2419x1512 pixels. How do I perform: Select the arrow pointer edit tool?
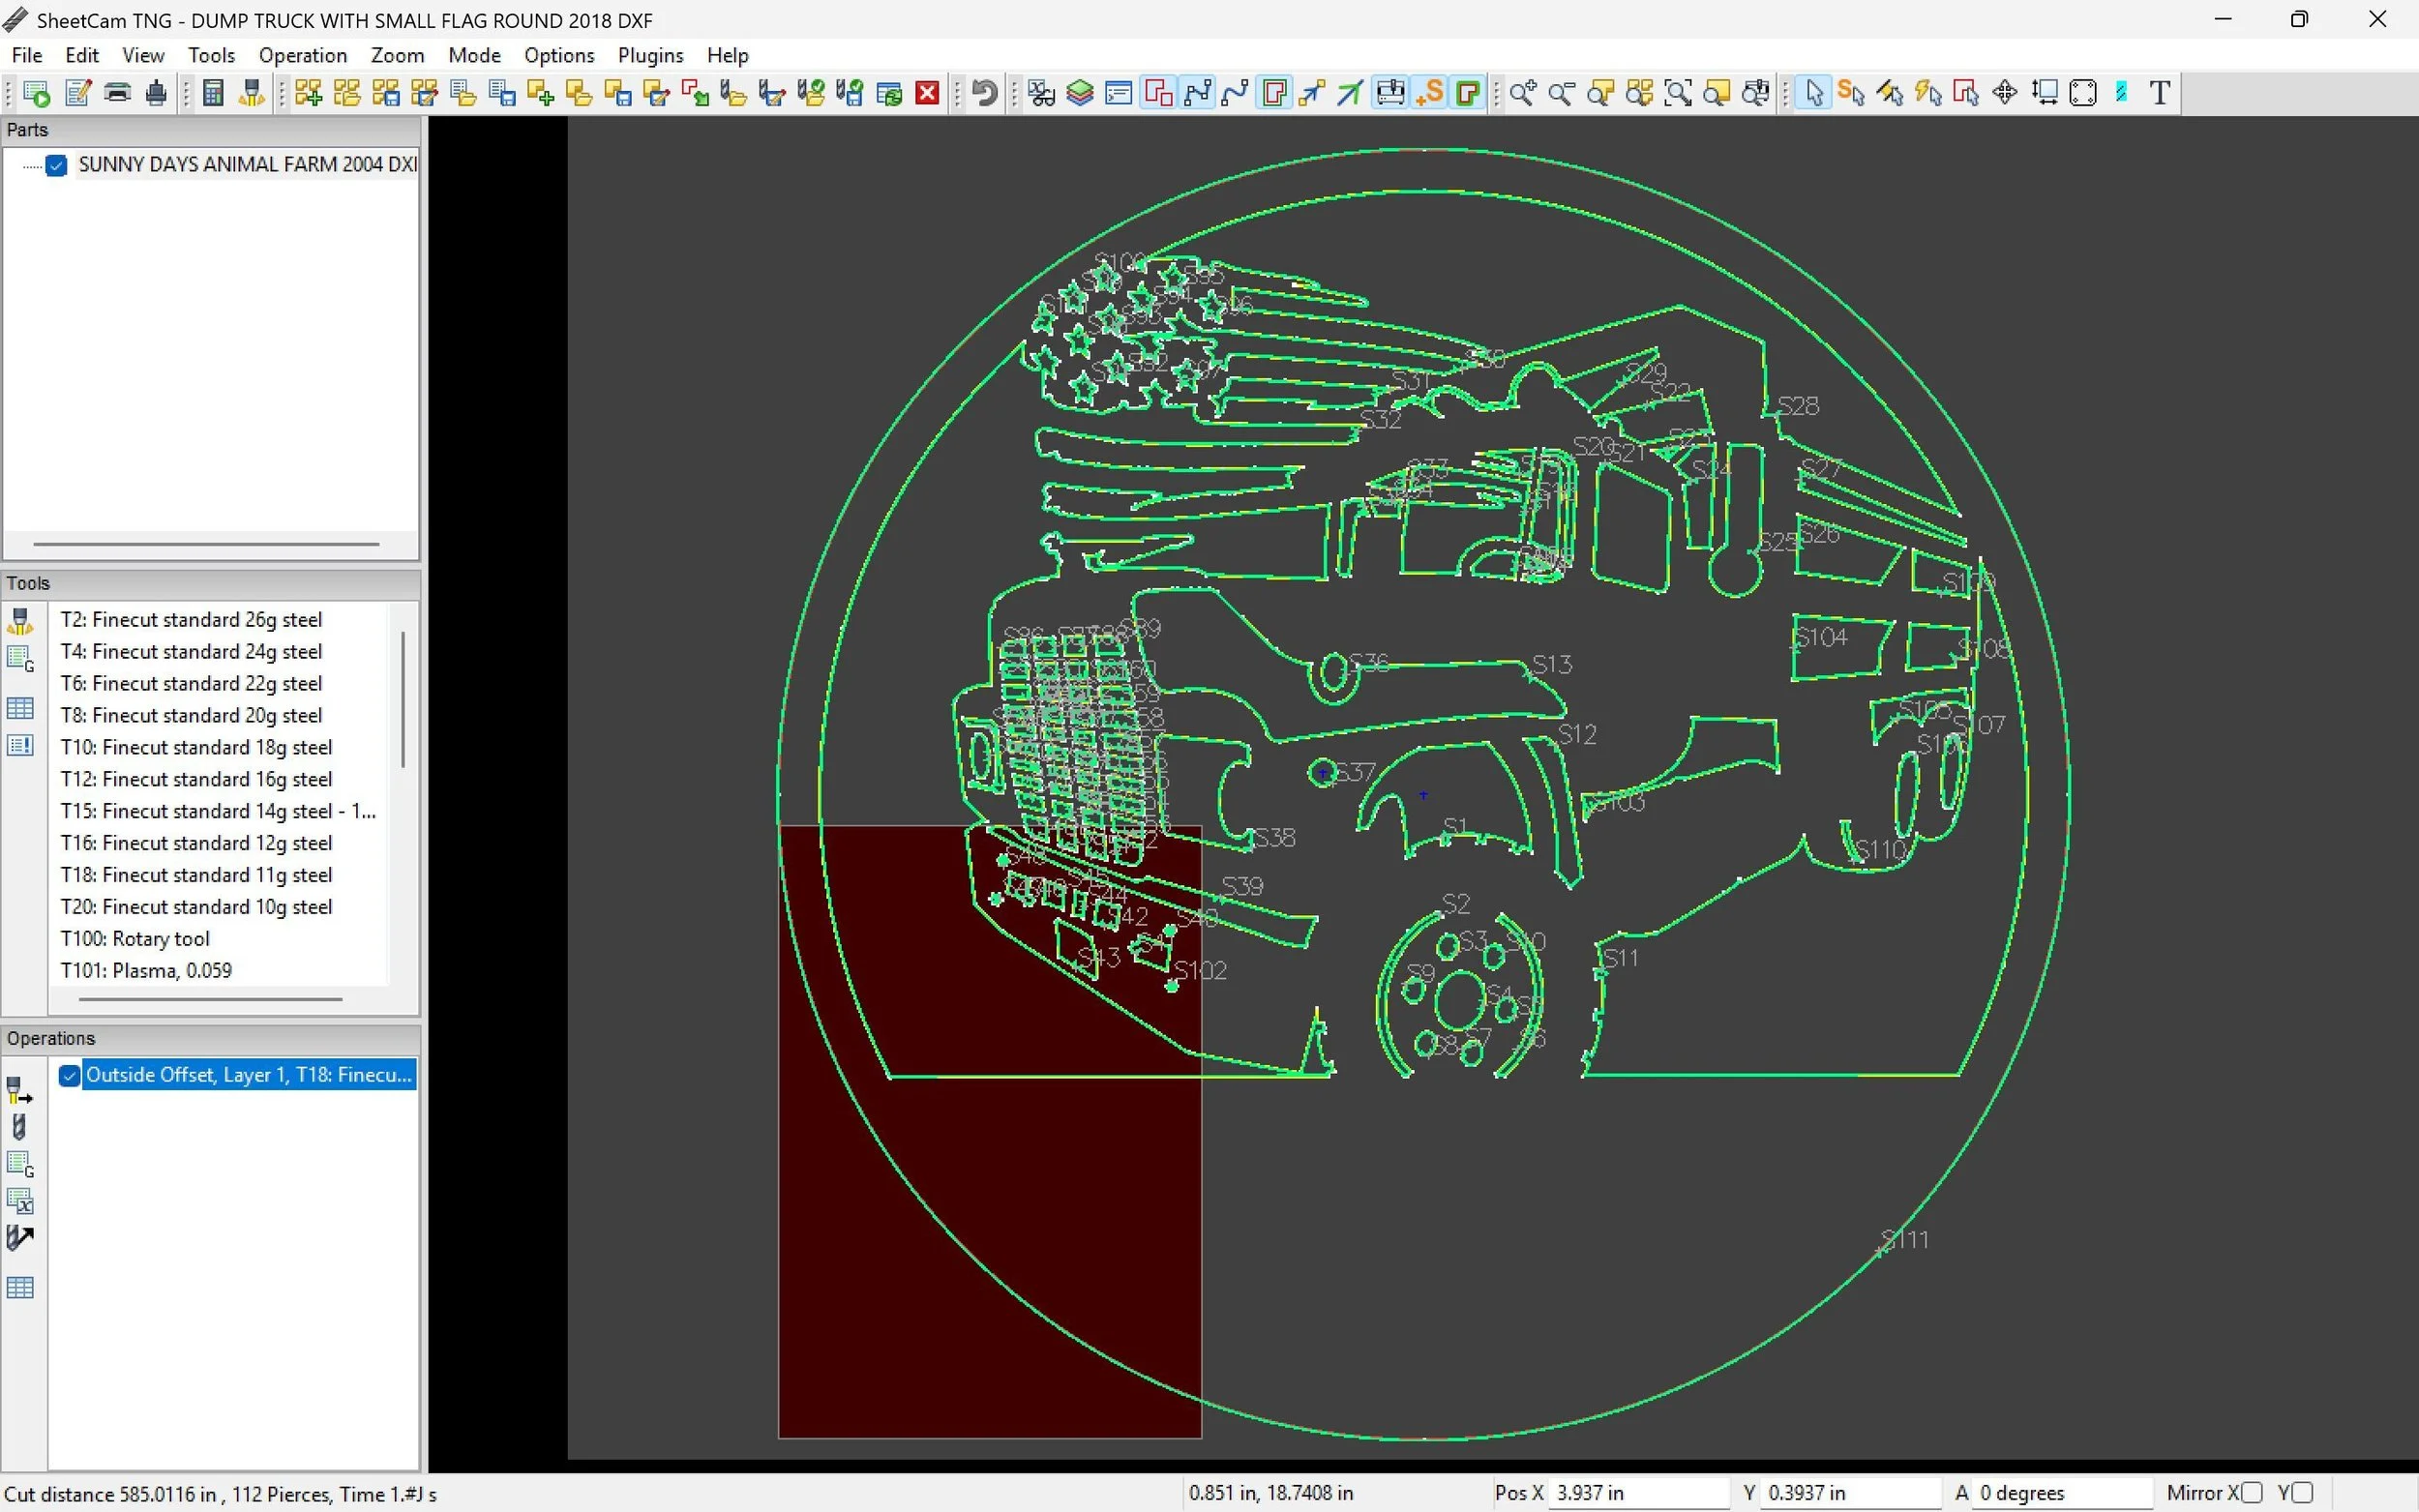(x=1813, y=93)
